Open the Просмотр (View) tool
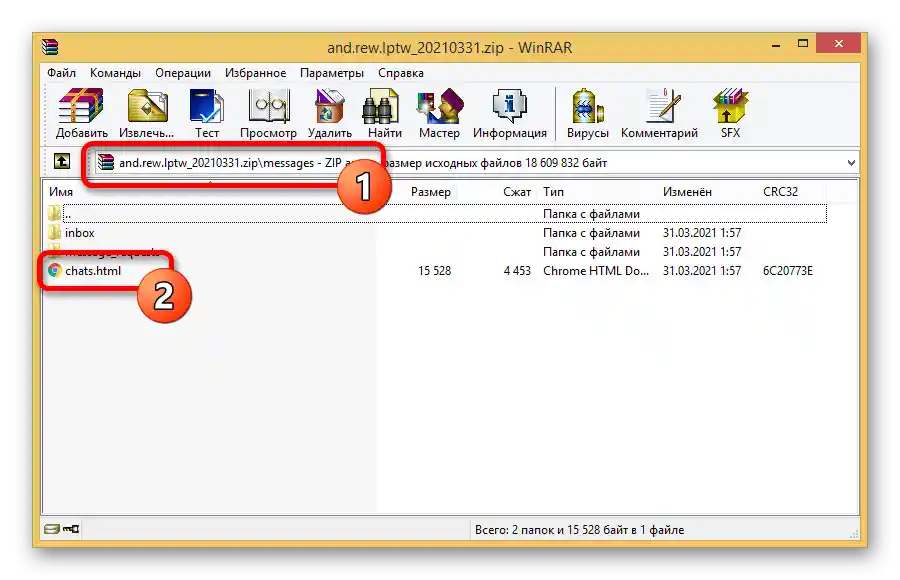This screenshot has width=900, height=580. point(268,113)
